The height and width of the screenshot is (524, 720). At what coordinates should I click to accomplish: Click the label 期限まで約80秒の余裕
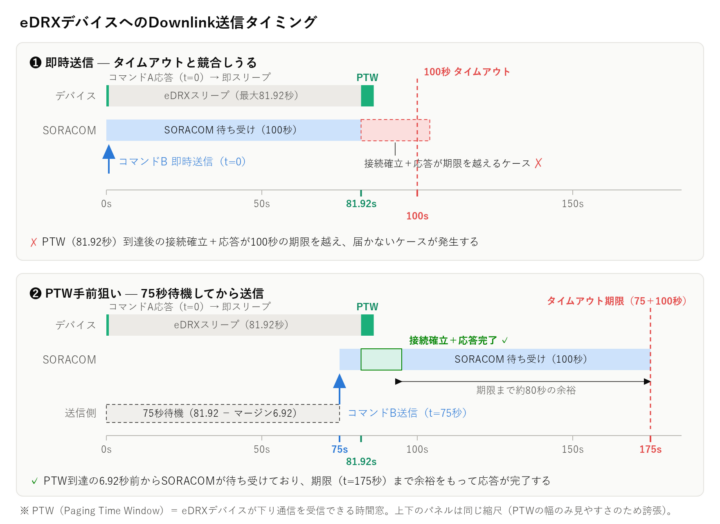[526, 390]
